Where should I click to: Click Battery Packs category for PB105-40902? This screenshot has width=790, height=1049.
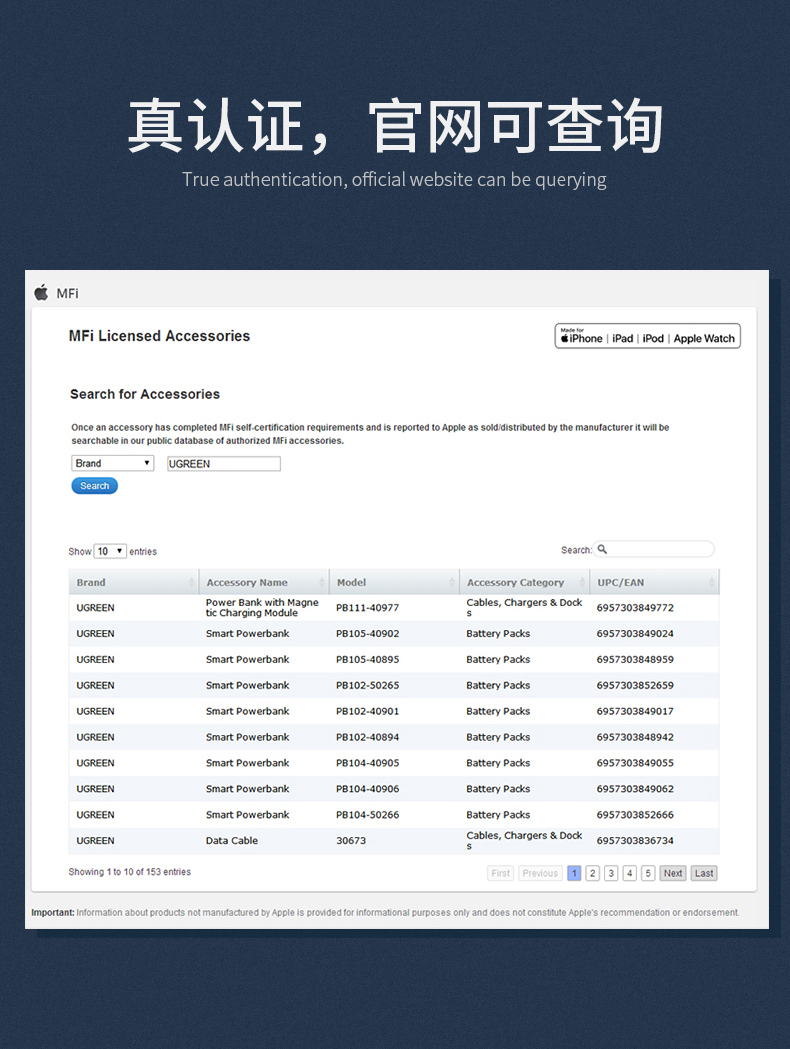tap(498, 634)
